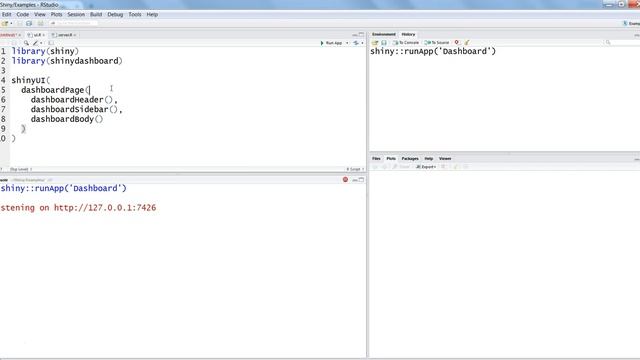Open the Debug menu
Image resolution: width=640 pixels, height=360 pixels.
pyautogui.click(x=115, y=14)
